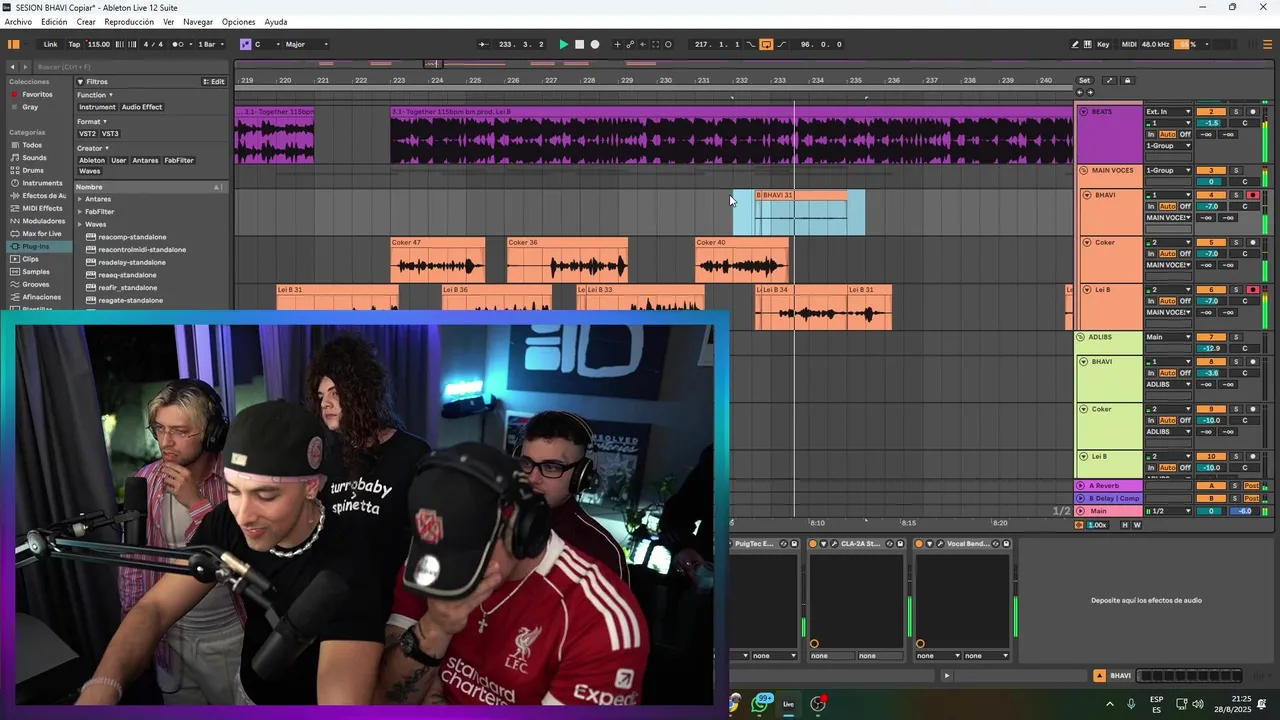The width and height of the screenshot is (1280, 720).
Task: Select the VST3 format filter tag
Action: 110,133
